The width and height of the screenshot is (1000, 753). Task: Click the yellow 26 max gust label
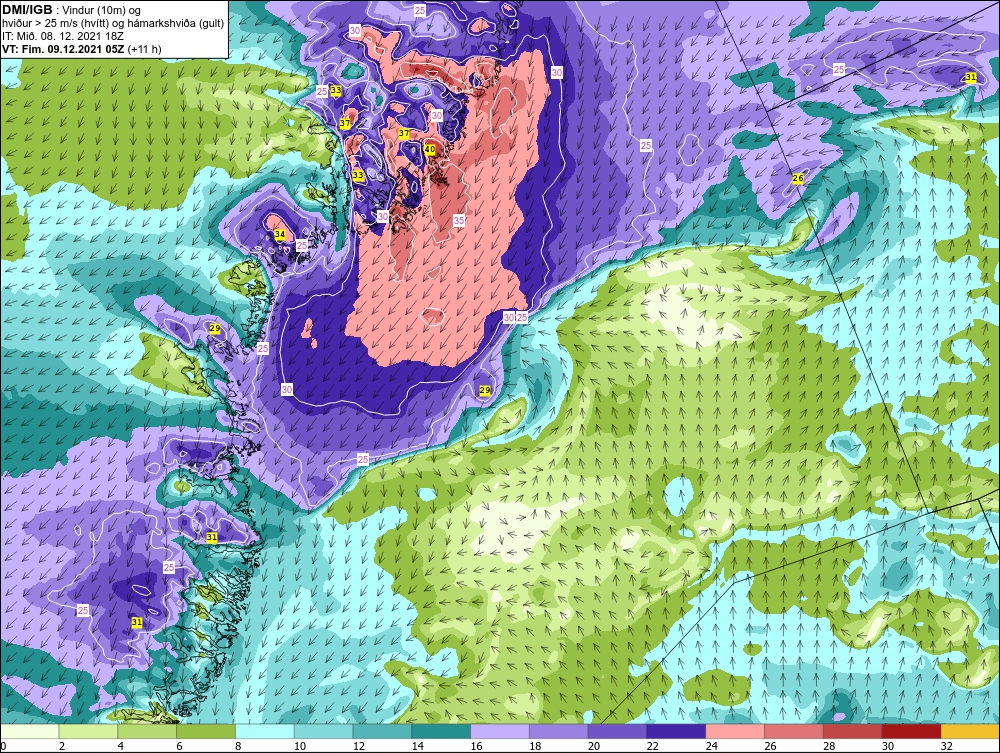[x=798, y=179]
